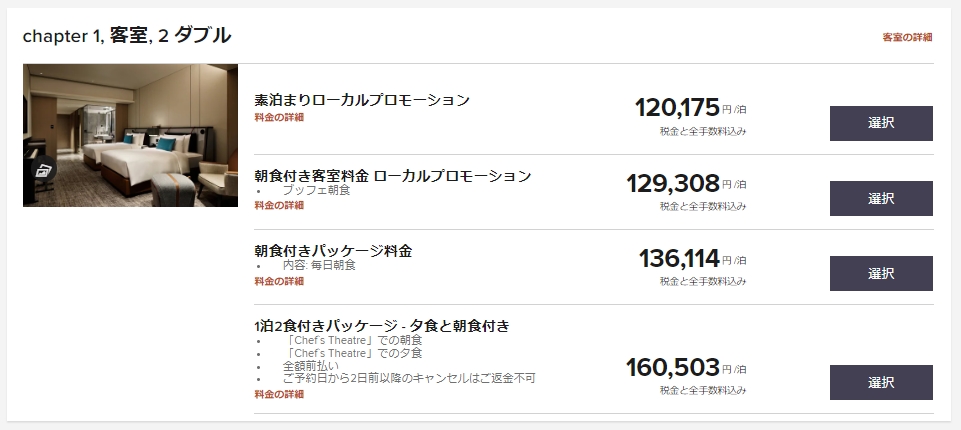Select the 129,308 yen breakfast promotion rate

click(x=881, y=198)
